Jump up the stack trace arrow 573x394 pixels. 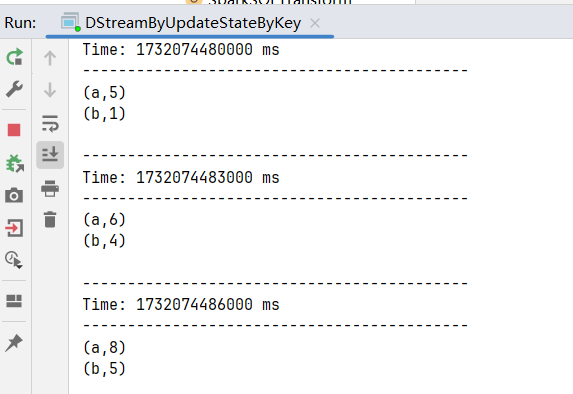(x=50, y=58)
